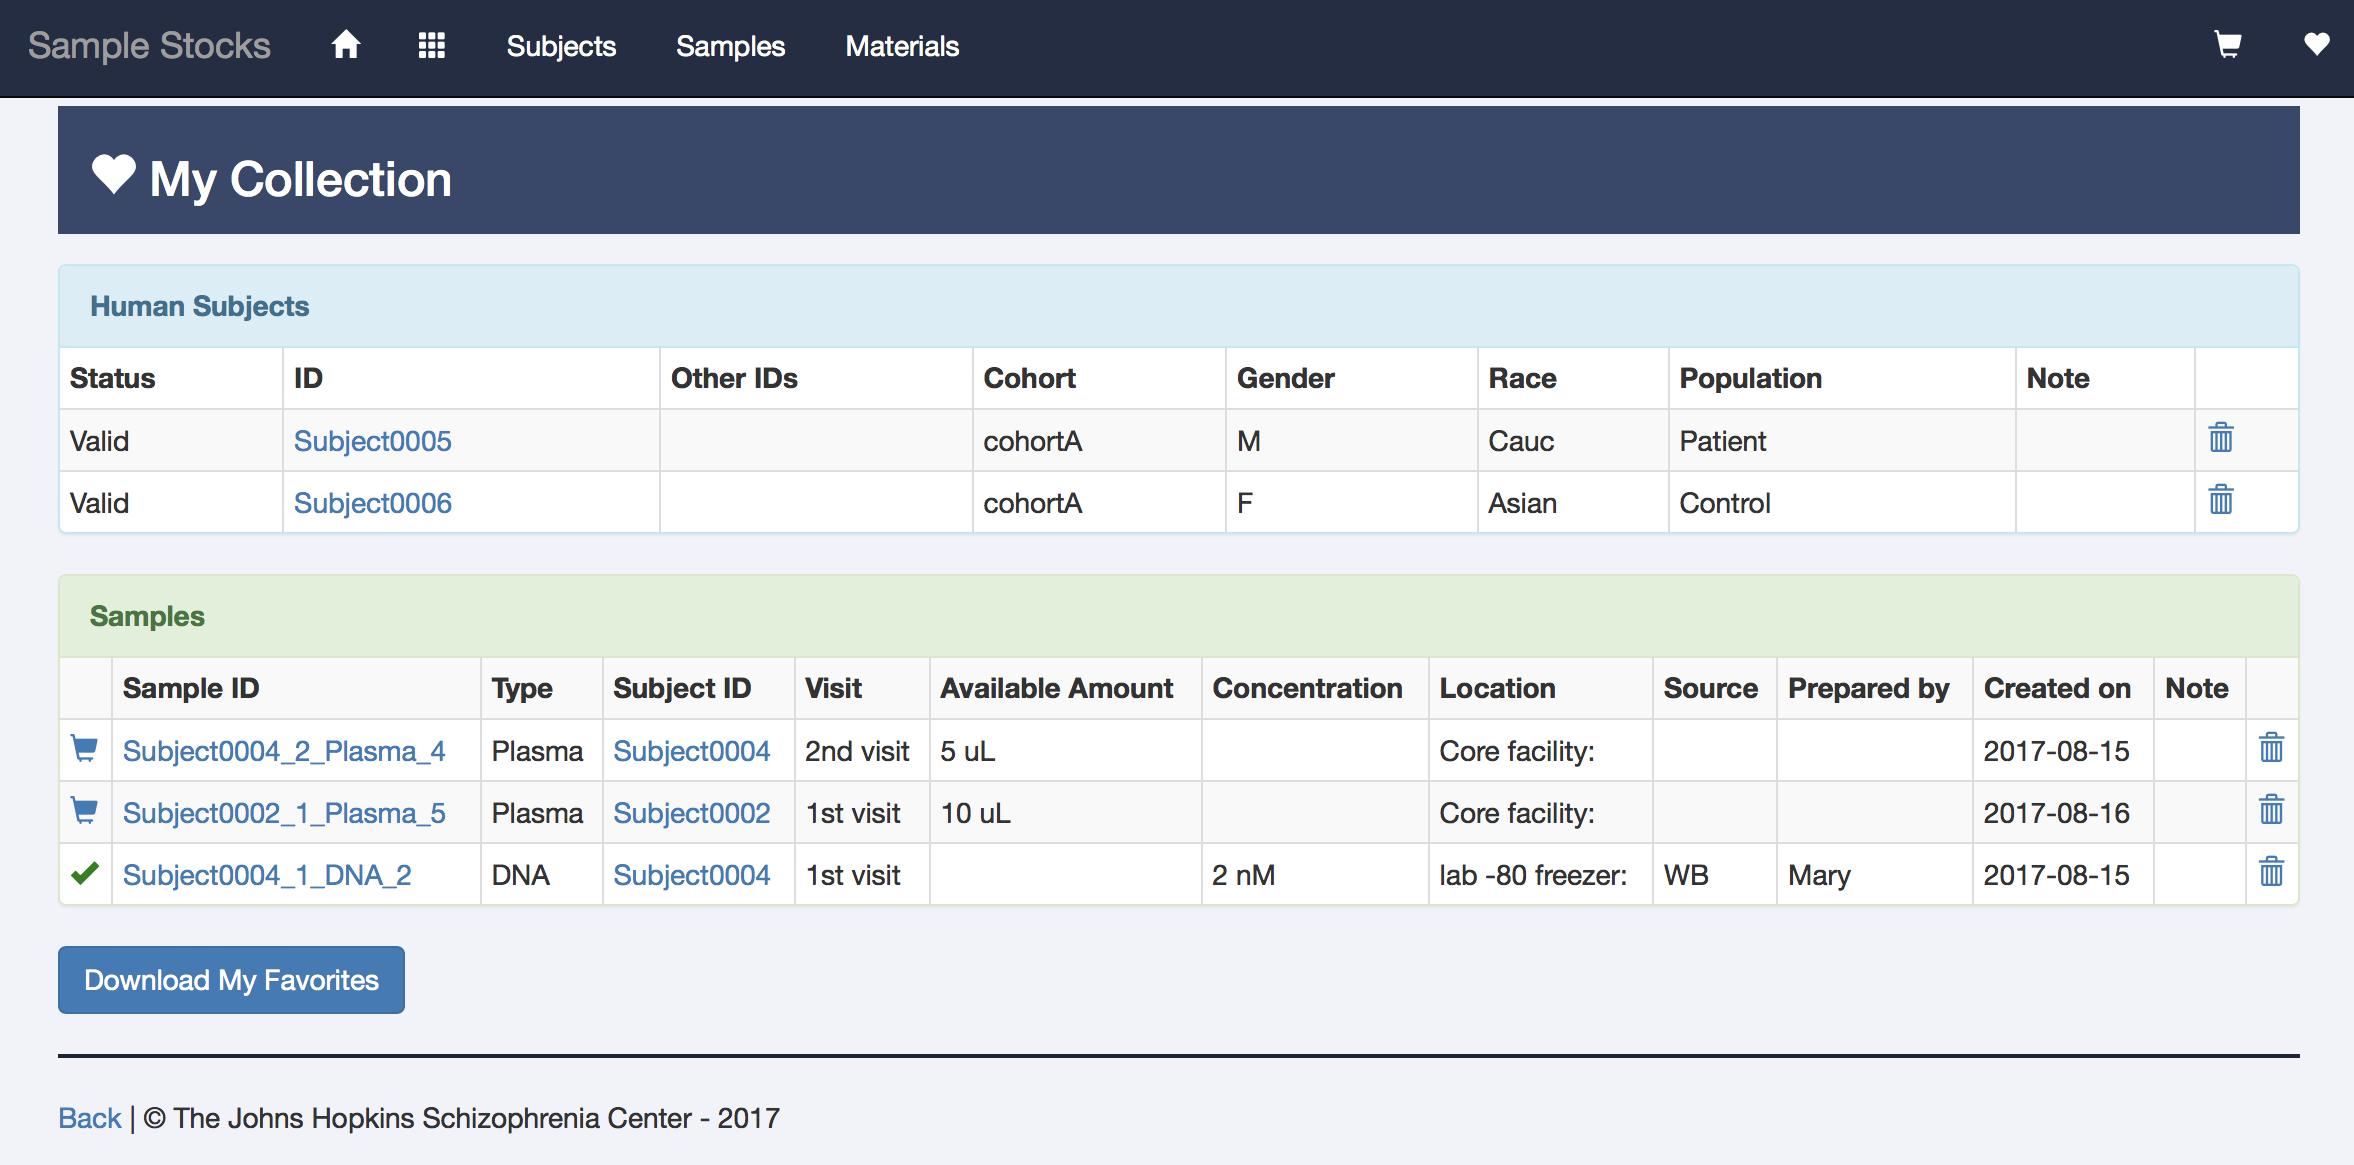Select the '5 uL' amount cell

click(1065, 751)
